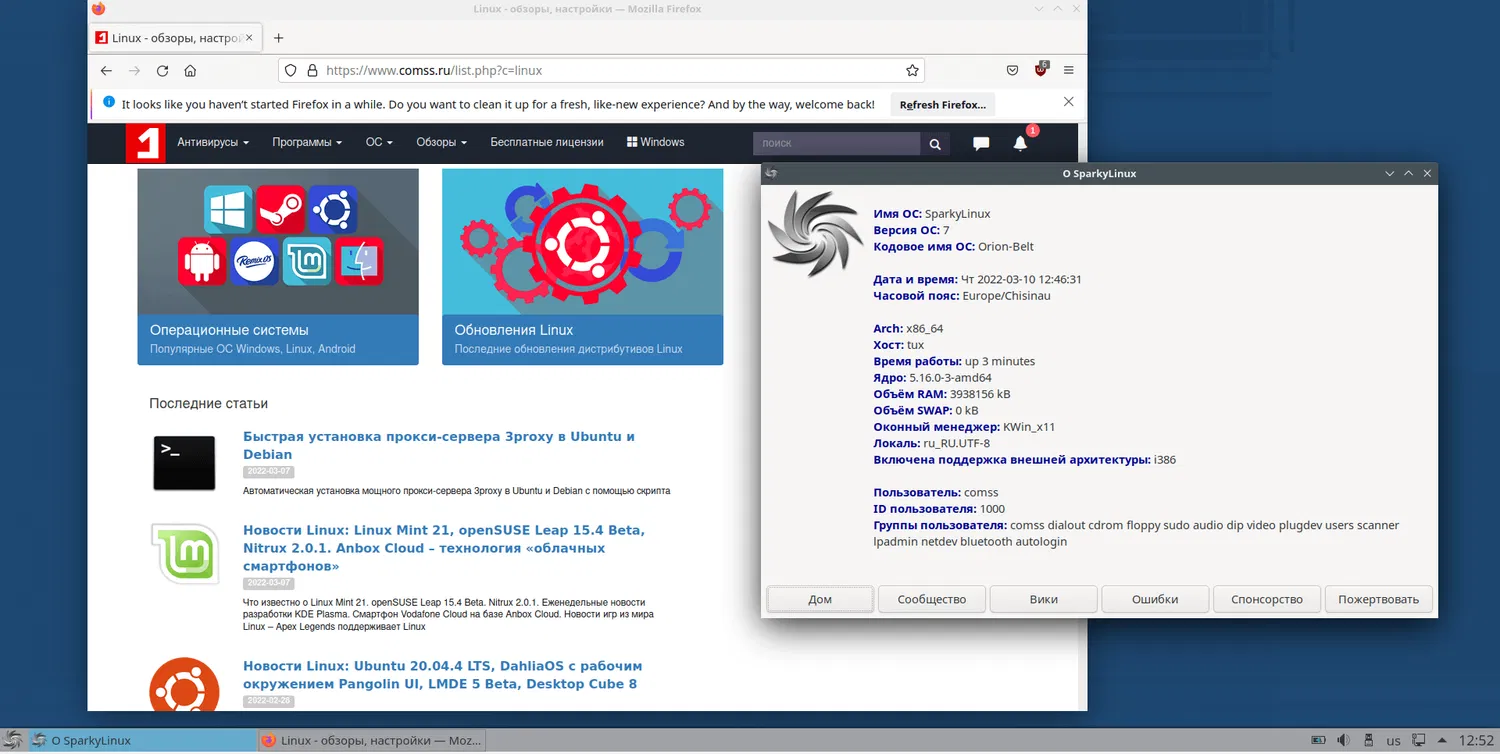This screenshot has width=1500, height=754.
Task: Open a new Firefox tab
Action: click(x=279, y=38)
